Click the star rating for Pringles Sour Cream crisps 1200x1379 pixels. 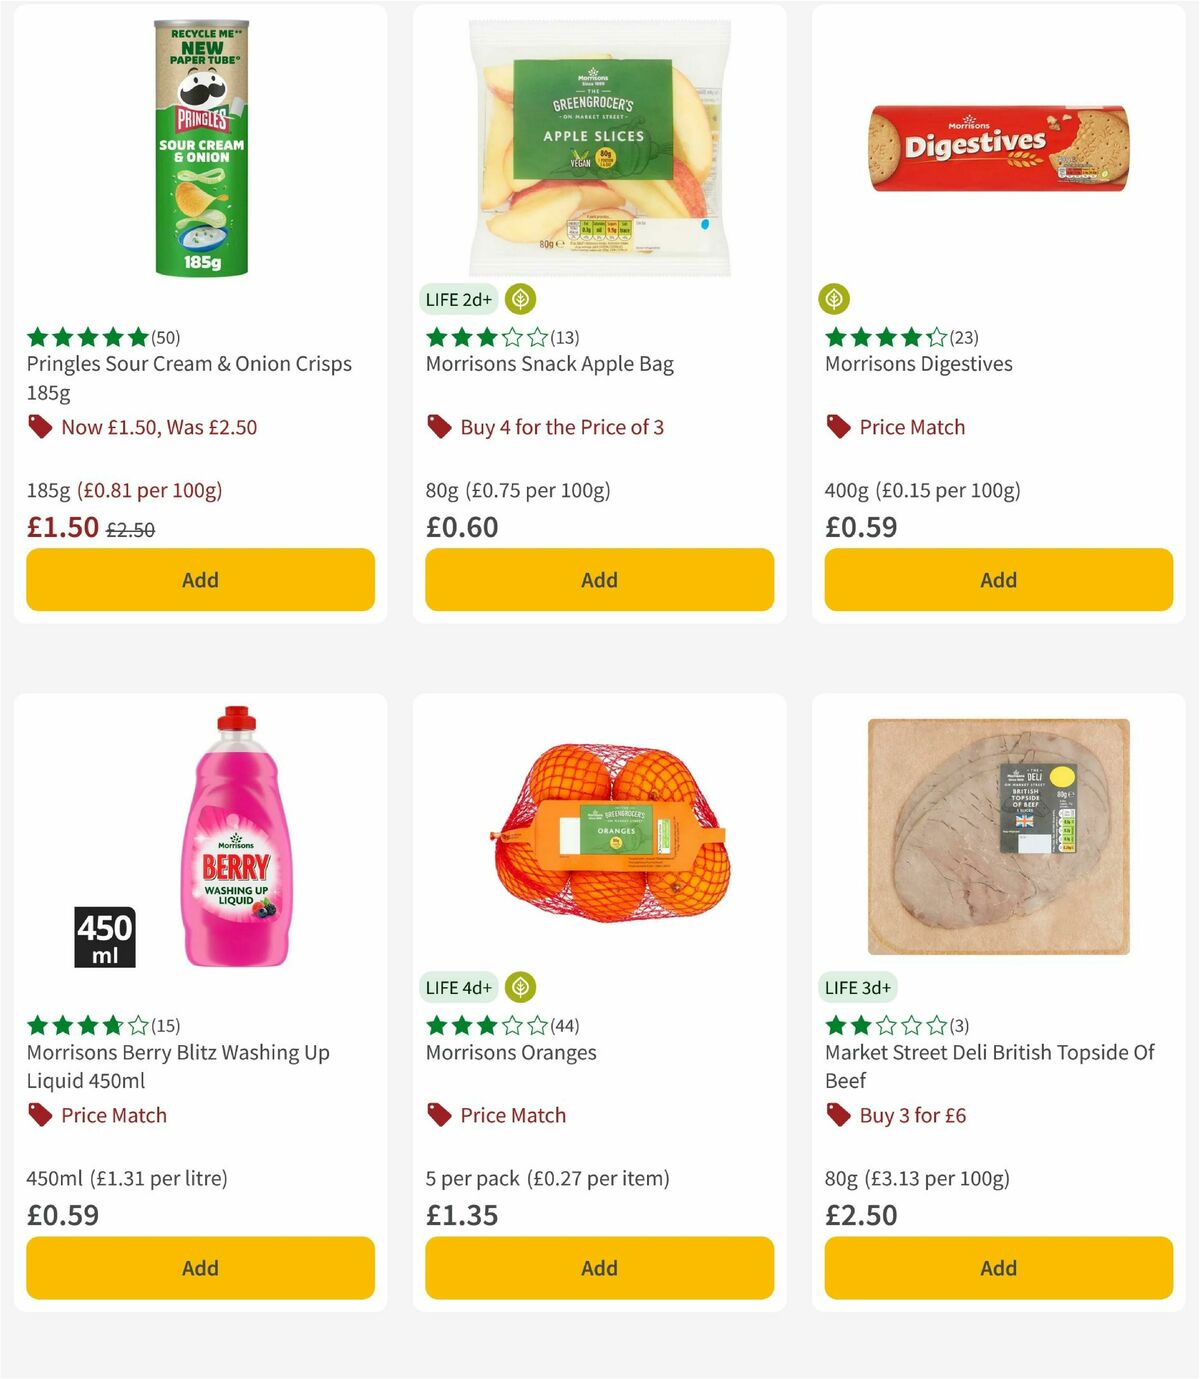tap(84, 336)
